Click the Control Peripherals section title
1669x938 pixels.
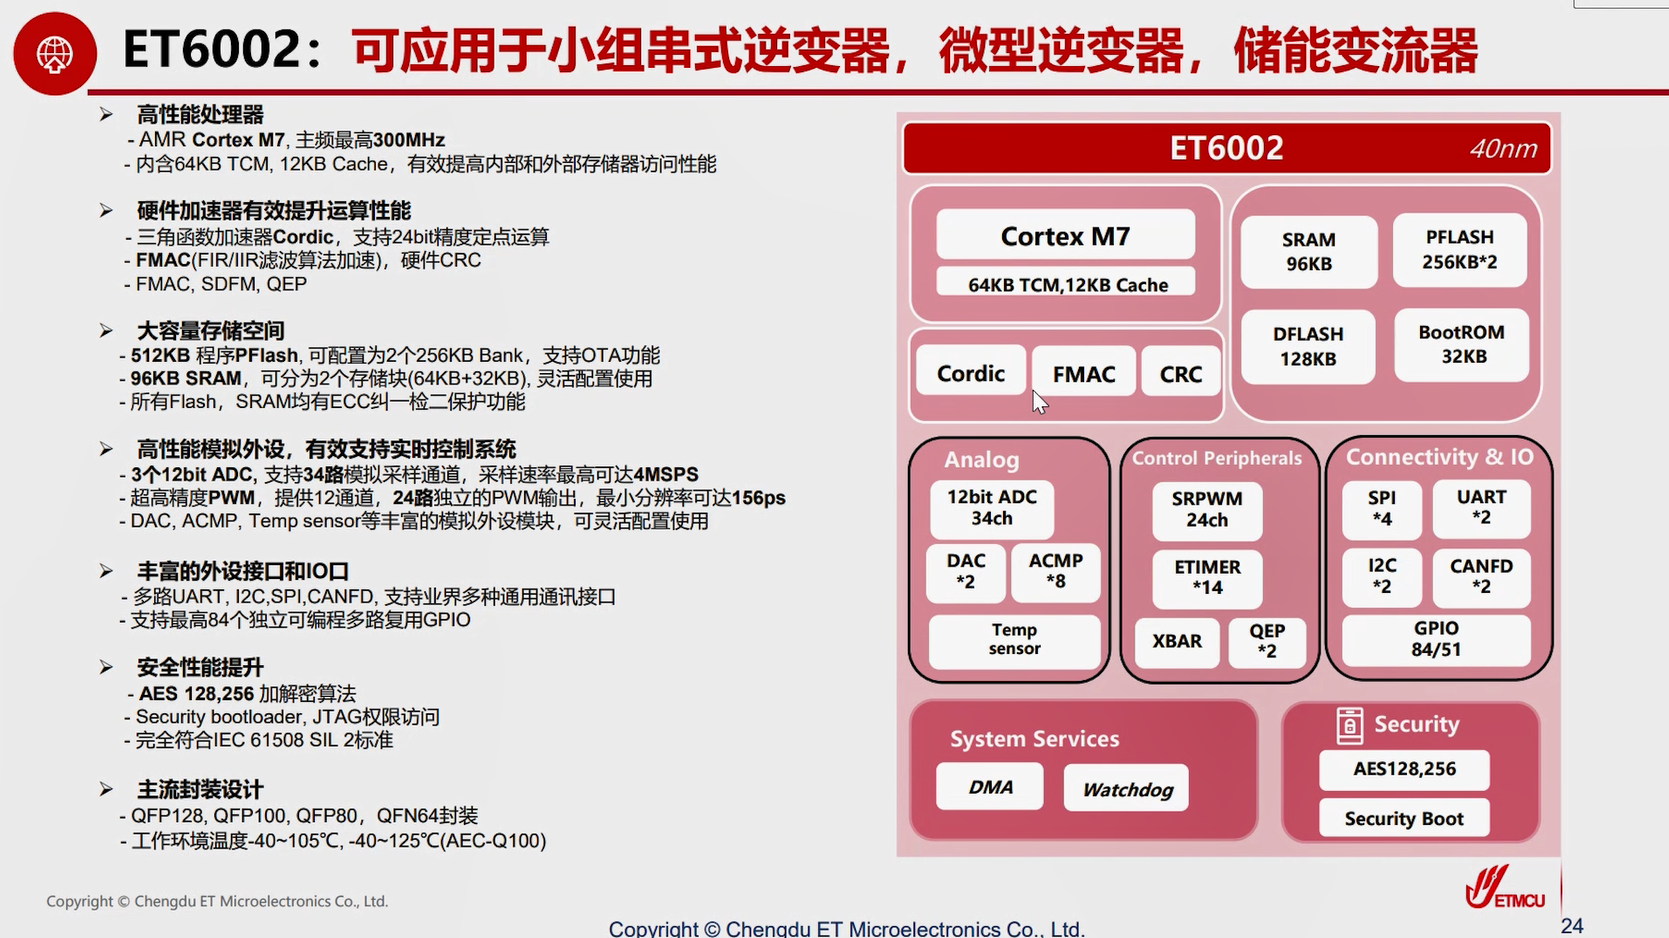[x=1216, y=458]
